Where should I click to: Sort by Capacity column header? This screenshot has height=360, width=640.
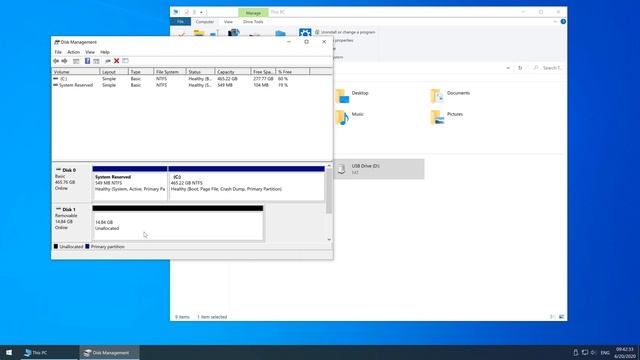tap(233, 72)
